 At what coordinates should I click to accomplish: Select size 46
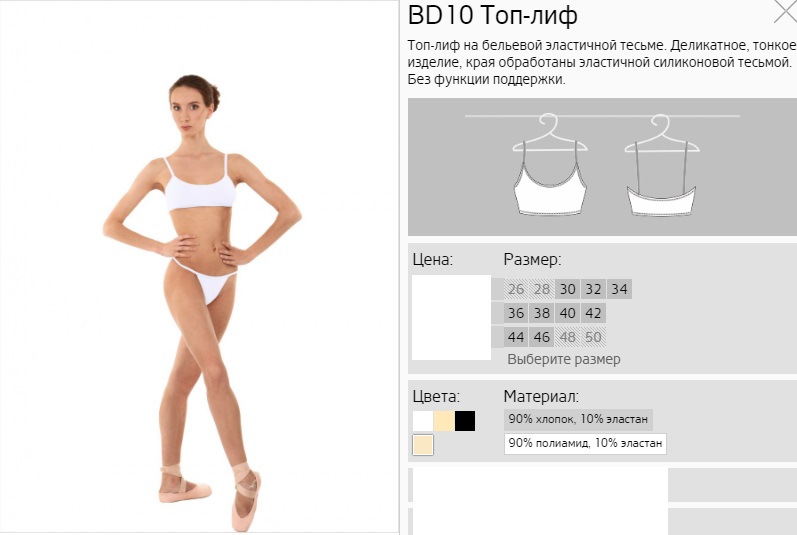(541, 337)
